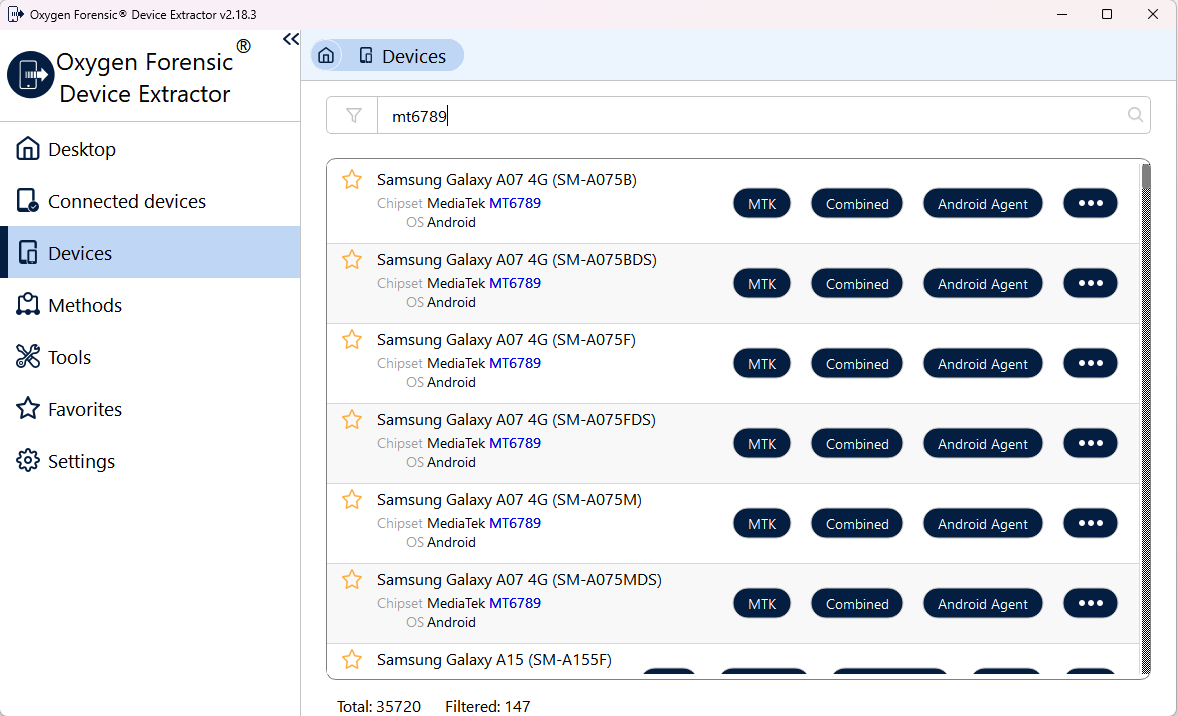Click the Total: 35720 status text
1178x716 pixels.
click(x=379, y=706)
